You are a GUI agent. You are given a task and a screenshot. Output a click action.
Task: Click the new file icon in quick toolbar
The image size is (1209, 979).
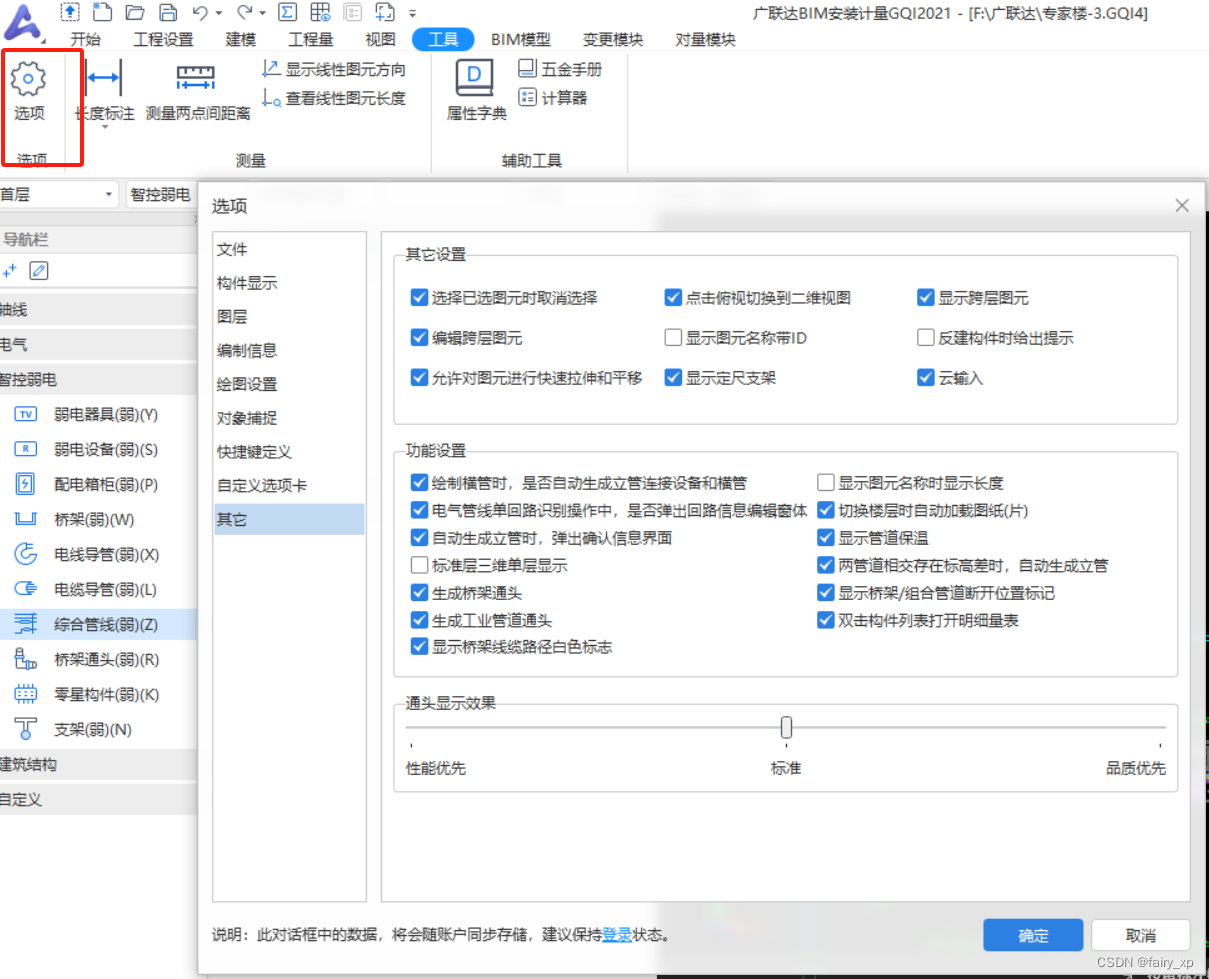[x=102, y=12]
